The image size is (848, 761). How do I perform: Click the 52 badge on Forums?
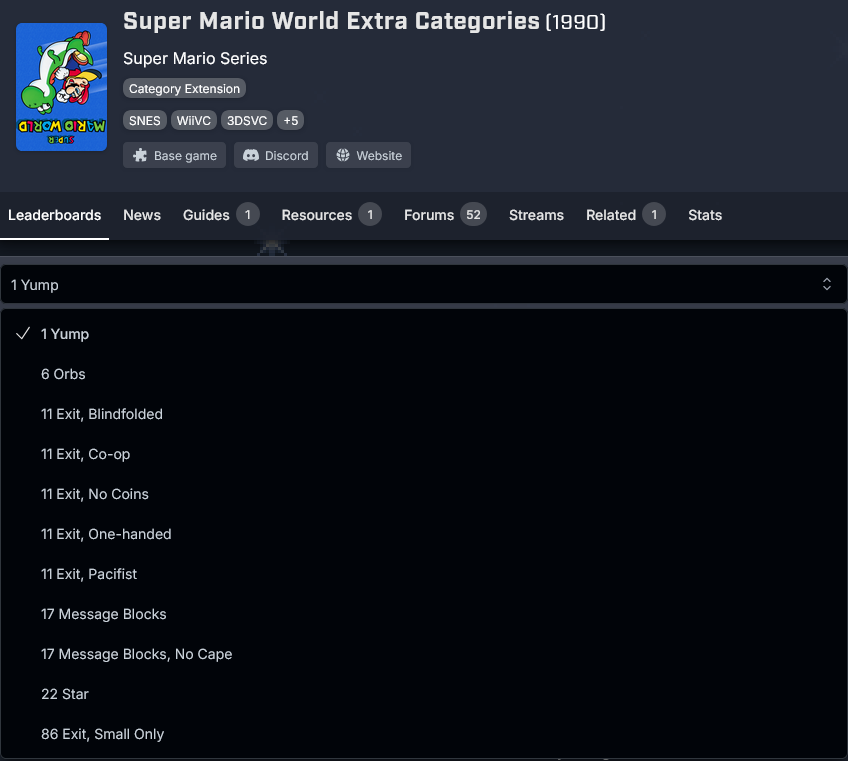473,215
